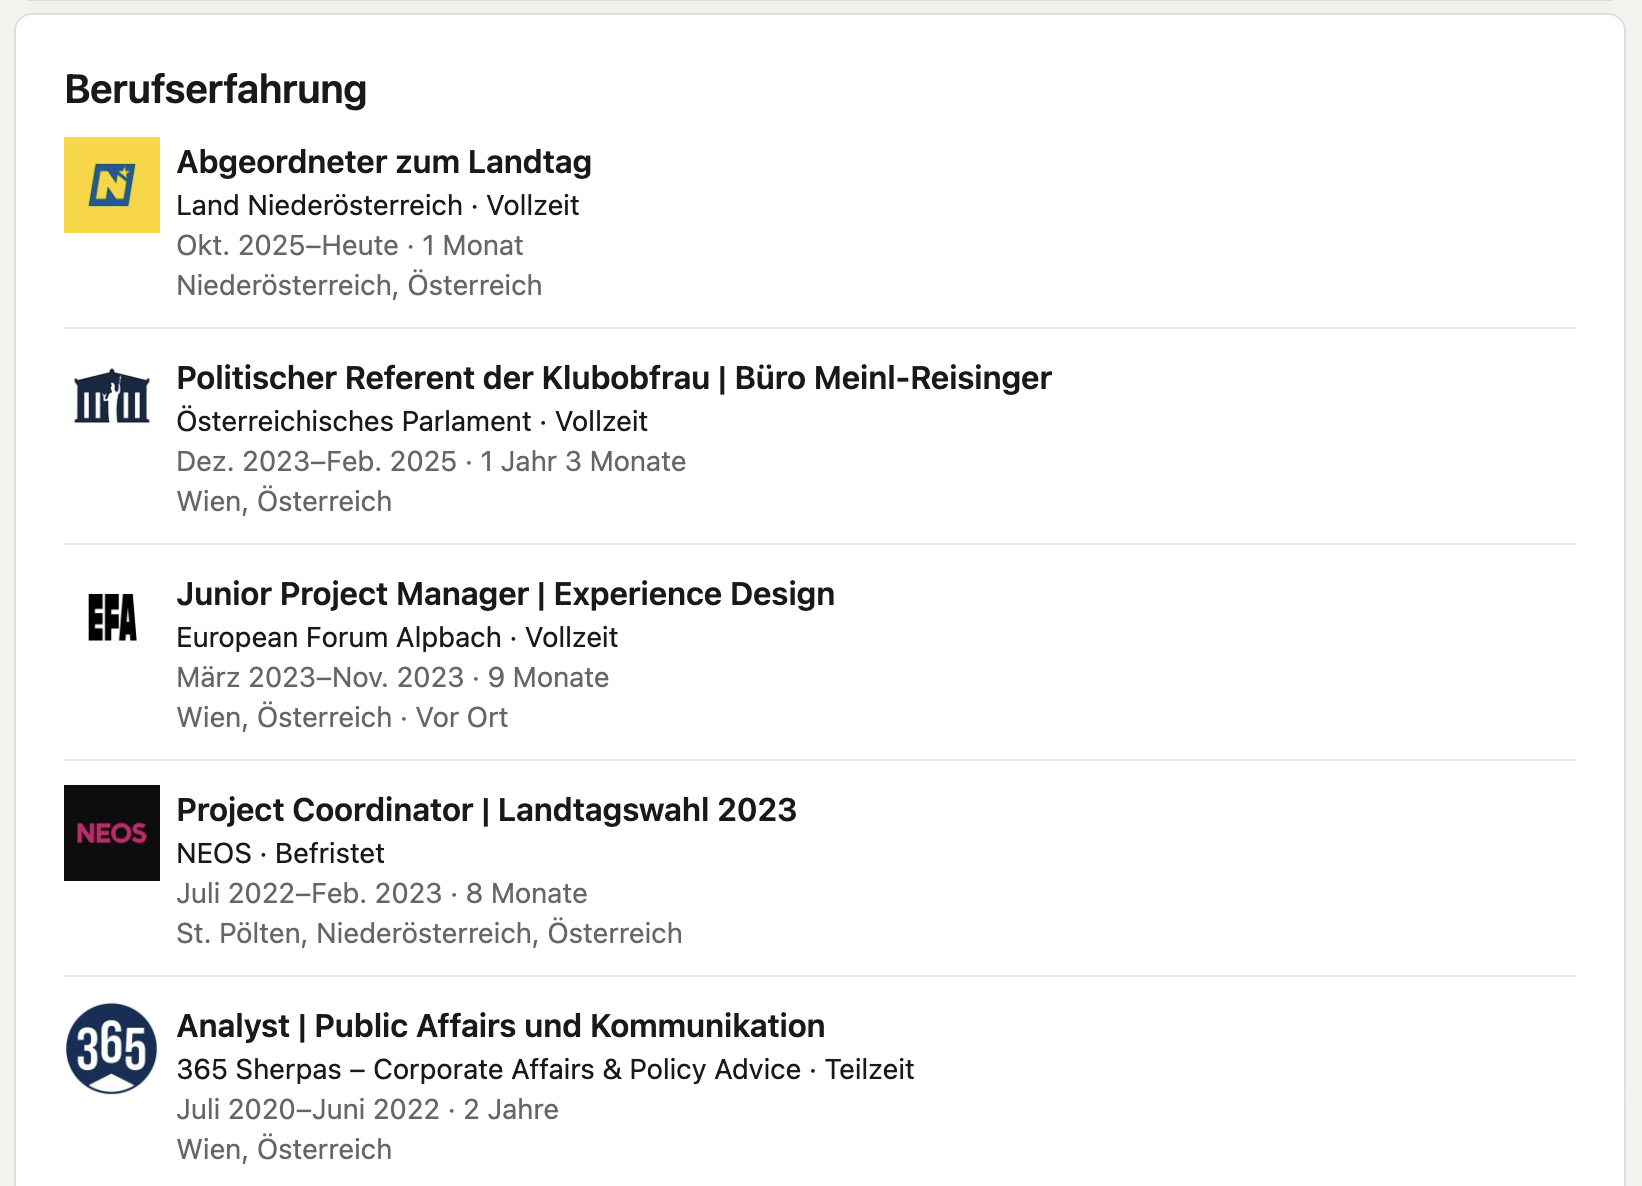Click the St. Pölten, Niederösterreich location text

click(x=429, y=933)
